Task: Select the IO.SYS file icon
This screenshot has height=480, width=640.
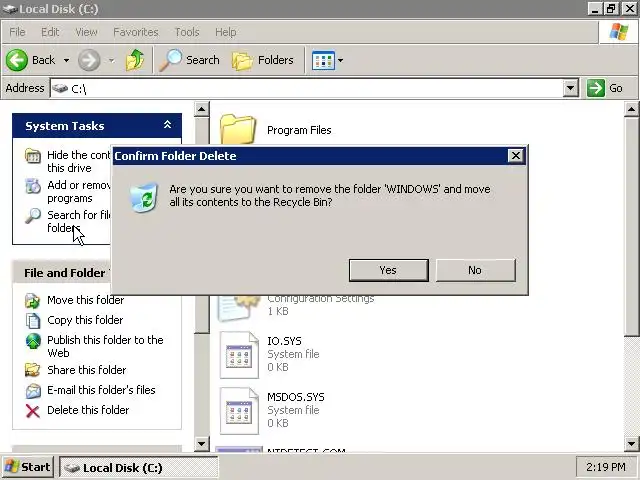Action: (x=239, y=355)
